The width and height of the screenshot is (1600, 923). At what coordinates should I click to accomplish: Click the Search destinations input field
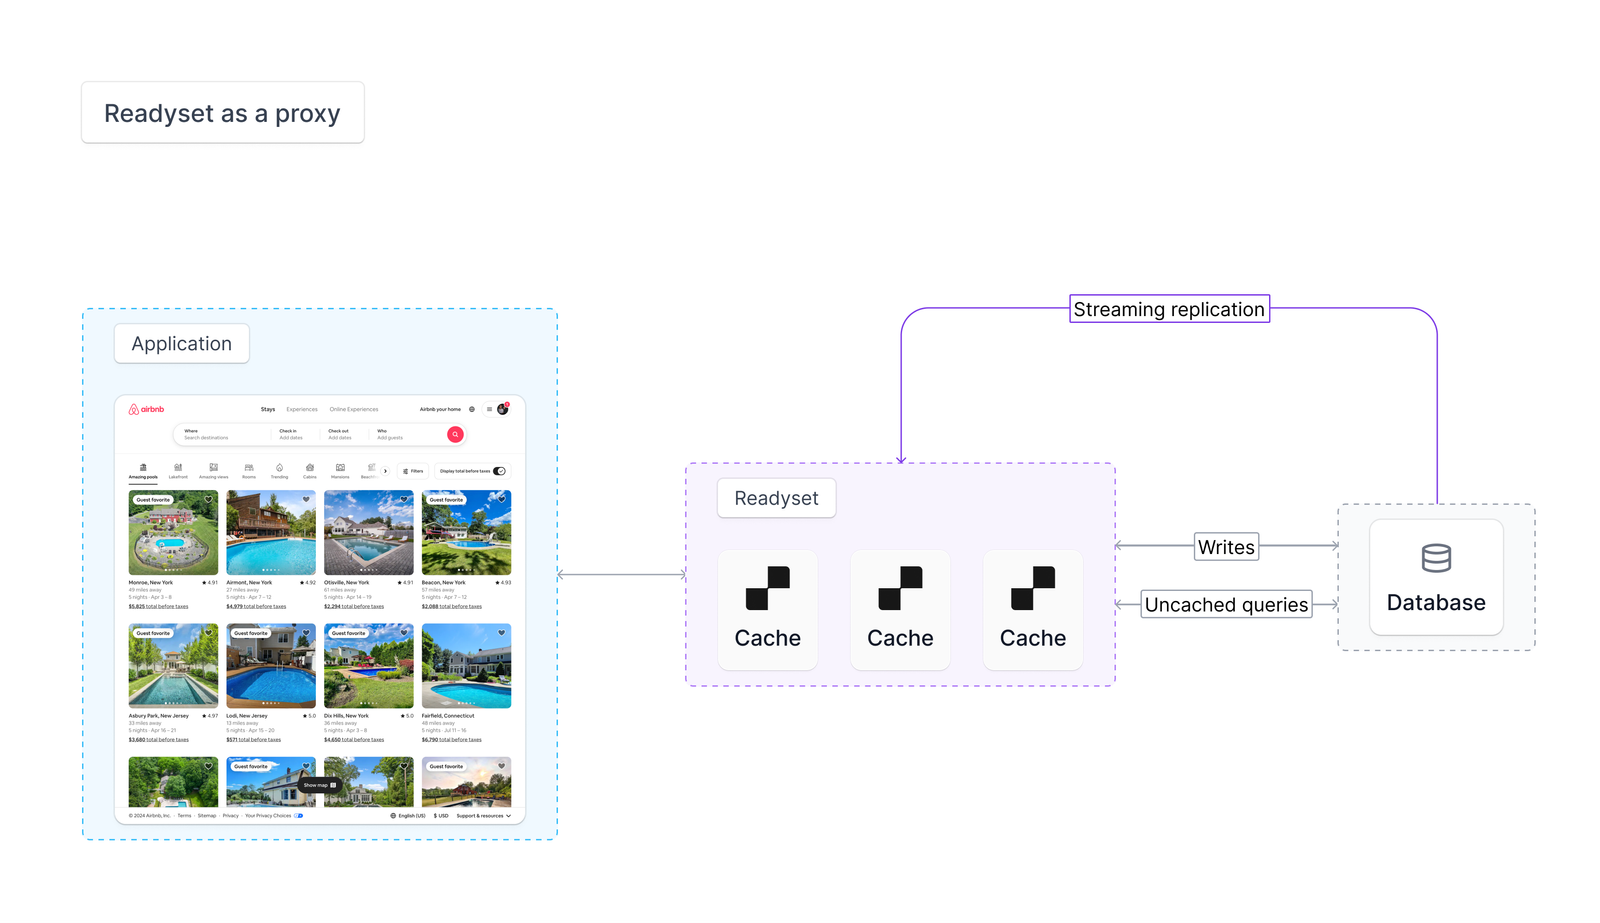coord(207,437)
